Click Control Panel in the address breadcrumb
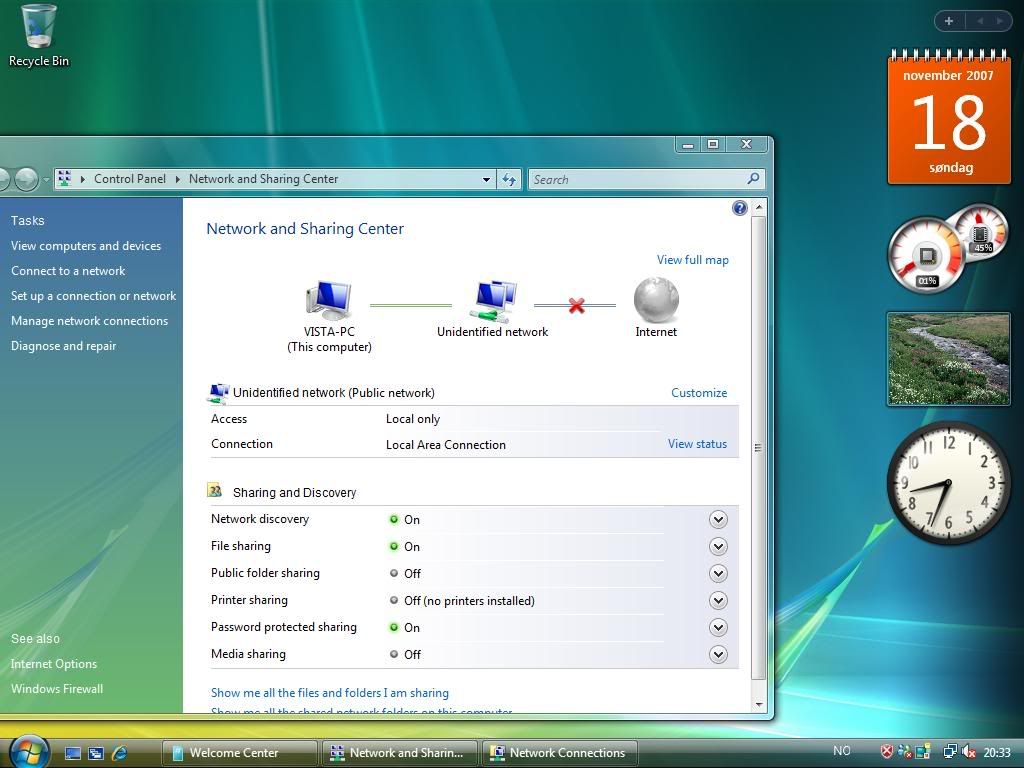 pos(130,179)
